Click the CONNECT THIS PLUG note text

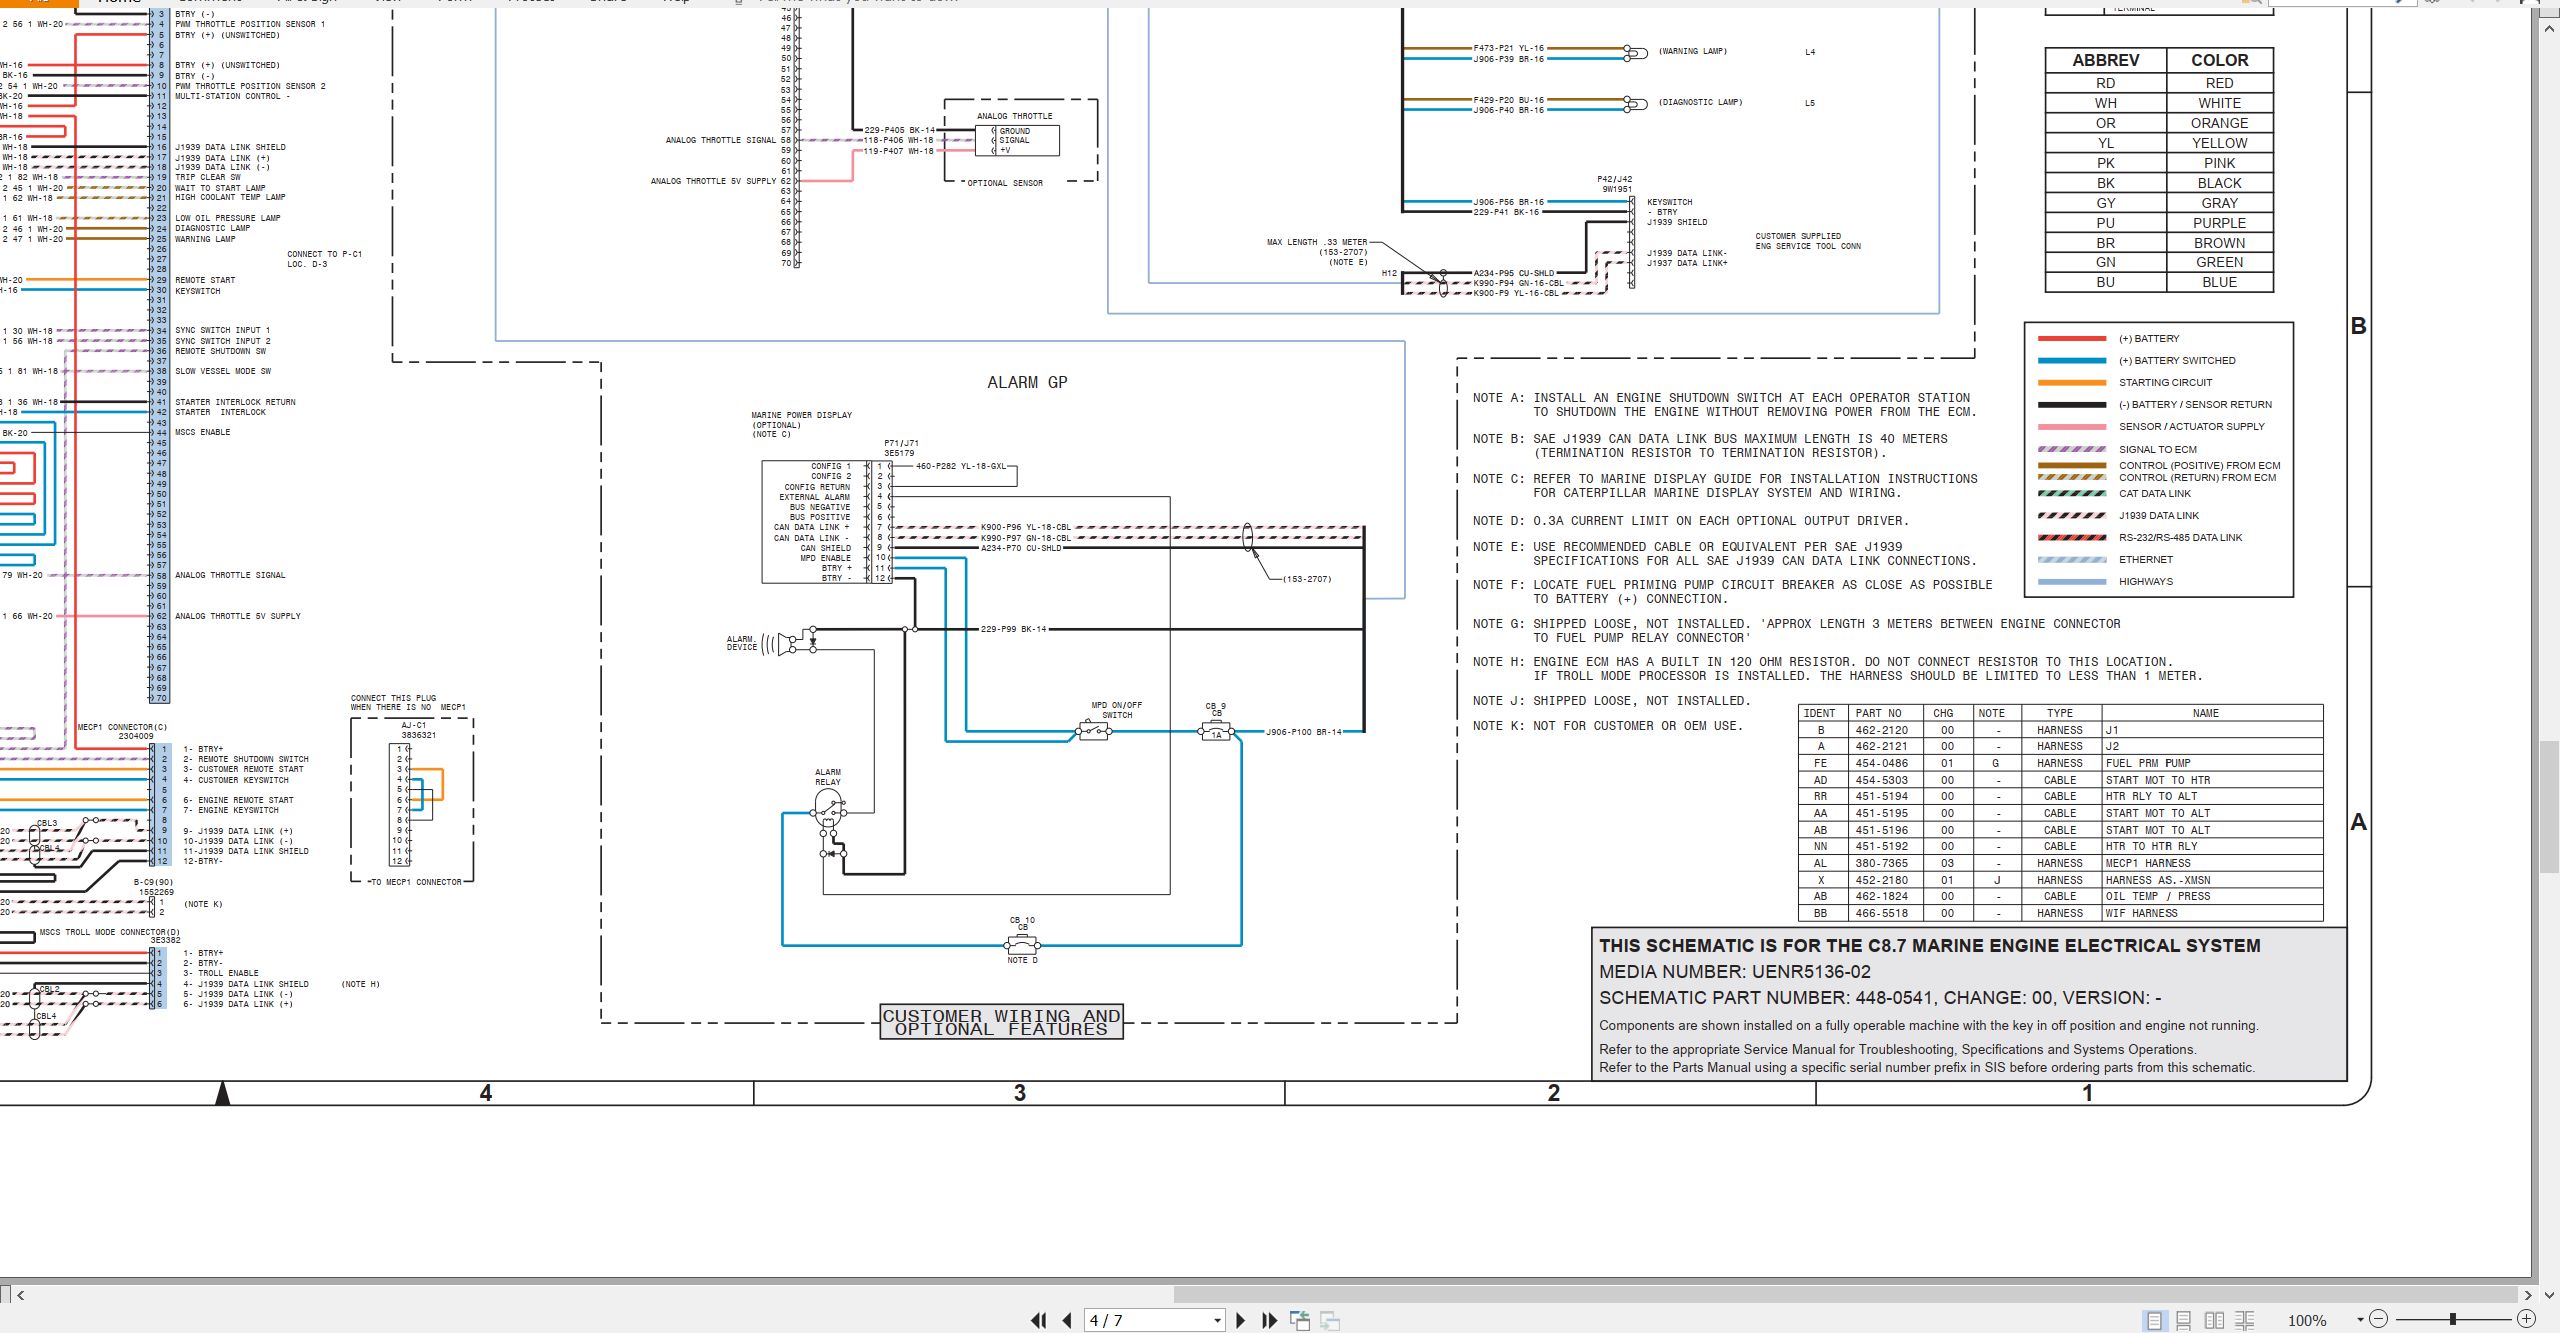407,703
